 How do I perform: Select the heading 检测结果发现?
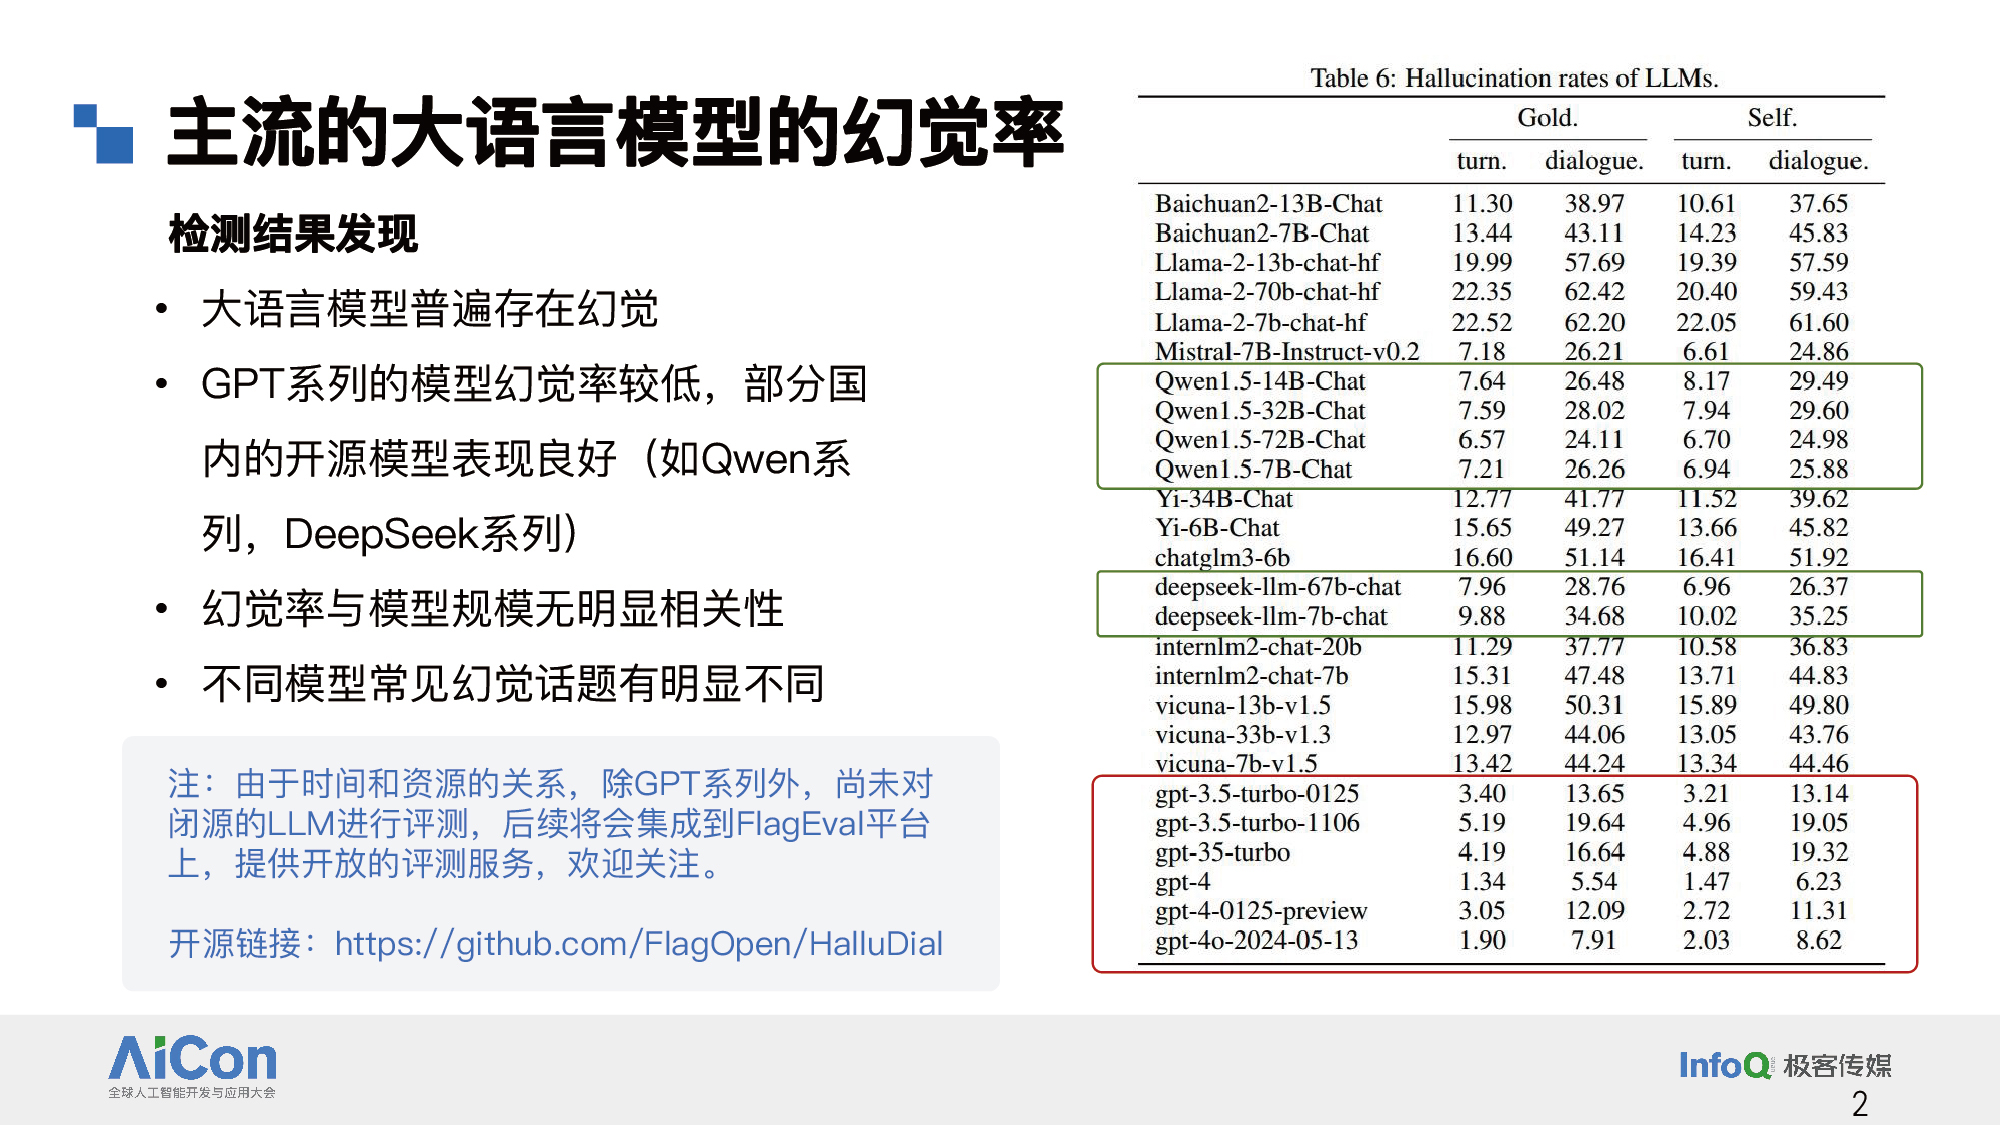point(293,234)
